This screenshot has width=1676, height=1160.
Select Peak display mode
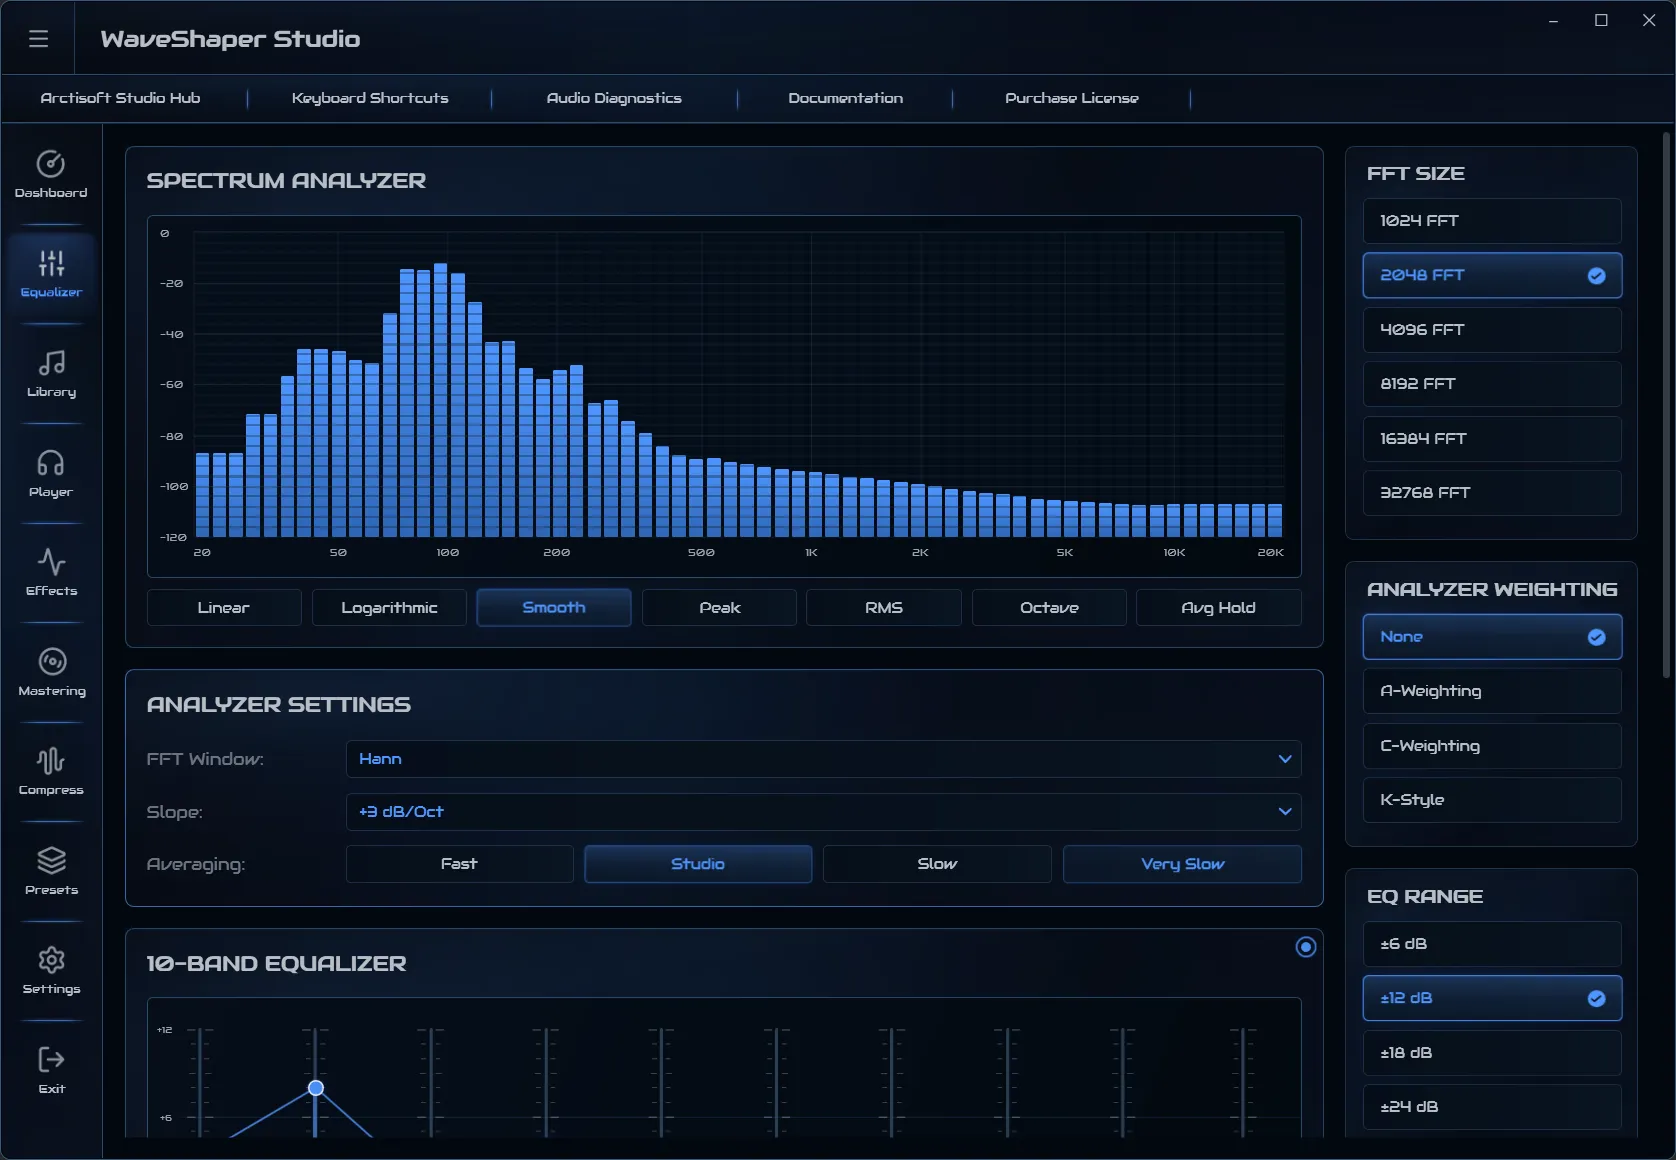pos(719,608)
